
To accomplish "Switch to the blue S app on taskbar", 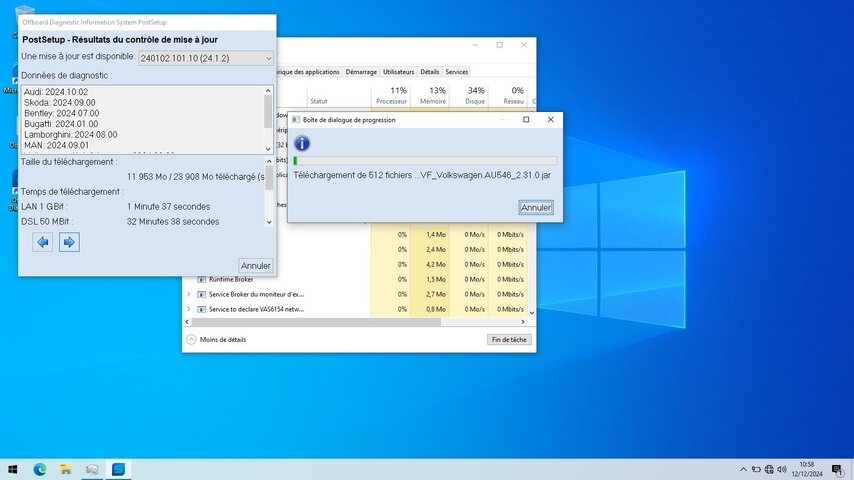I will pyautogui.click(x=118, y=469).
